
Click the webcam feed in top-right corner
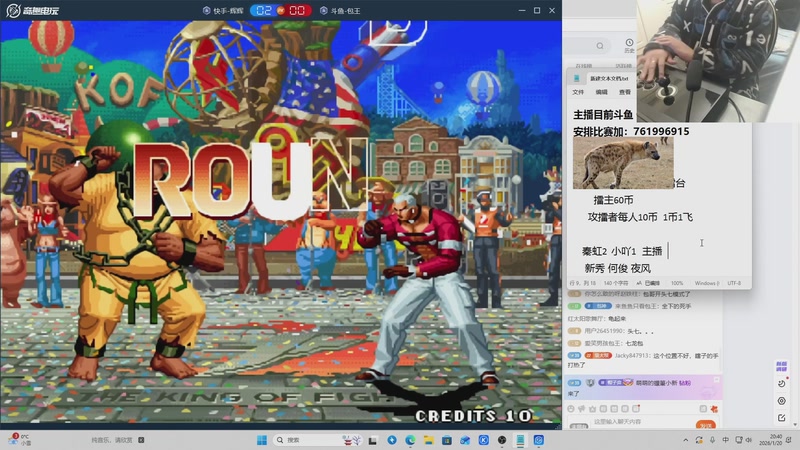coord(718,61)
